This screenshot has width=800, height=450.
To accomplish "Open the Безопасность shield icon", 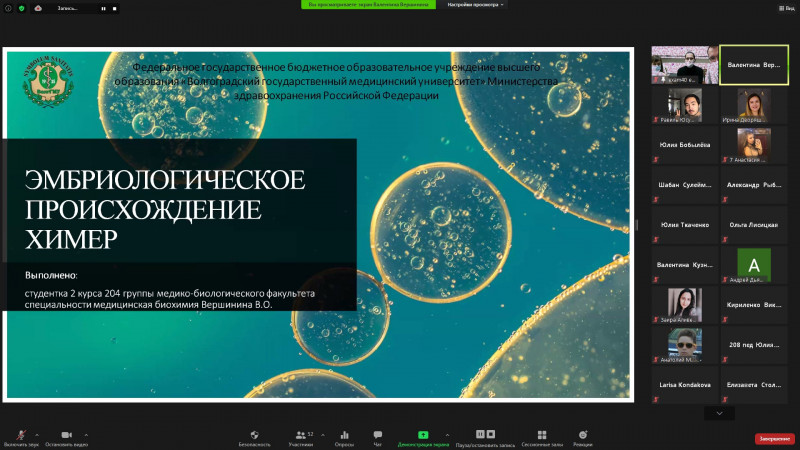I will pyautogui.click(x=254, y=435).
